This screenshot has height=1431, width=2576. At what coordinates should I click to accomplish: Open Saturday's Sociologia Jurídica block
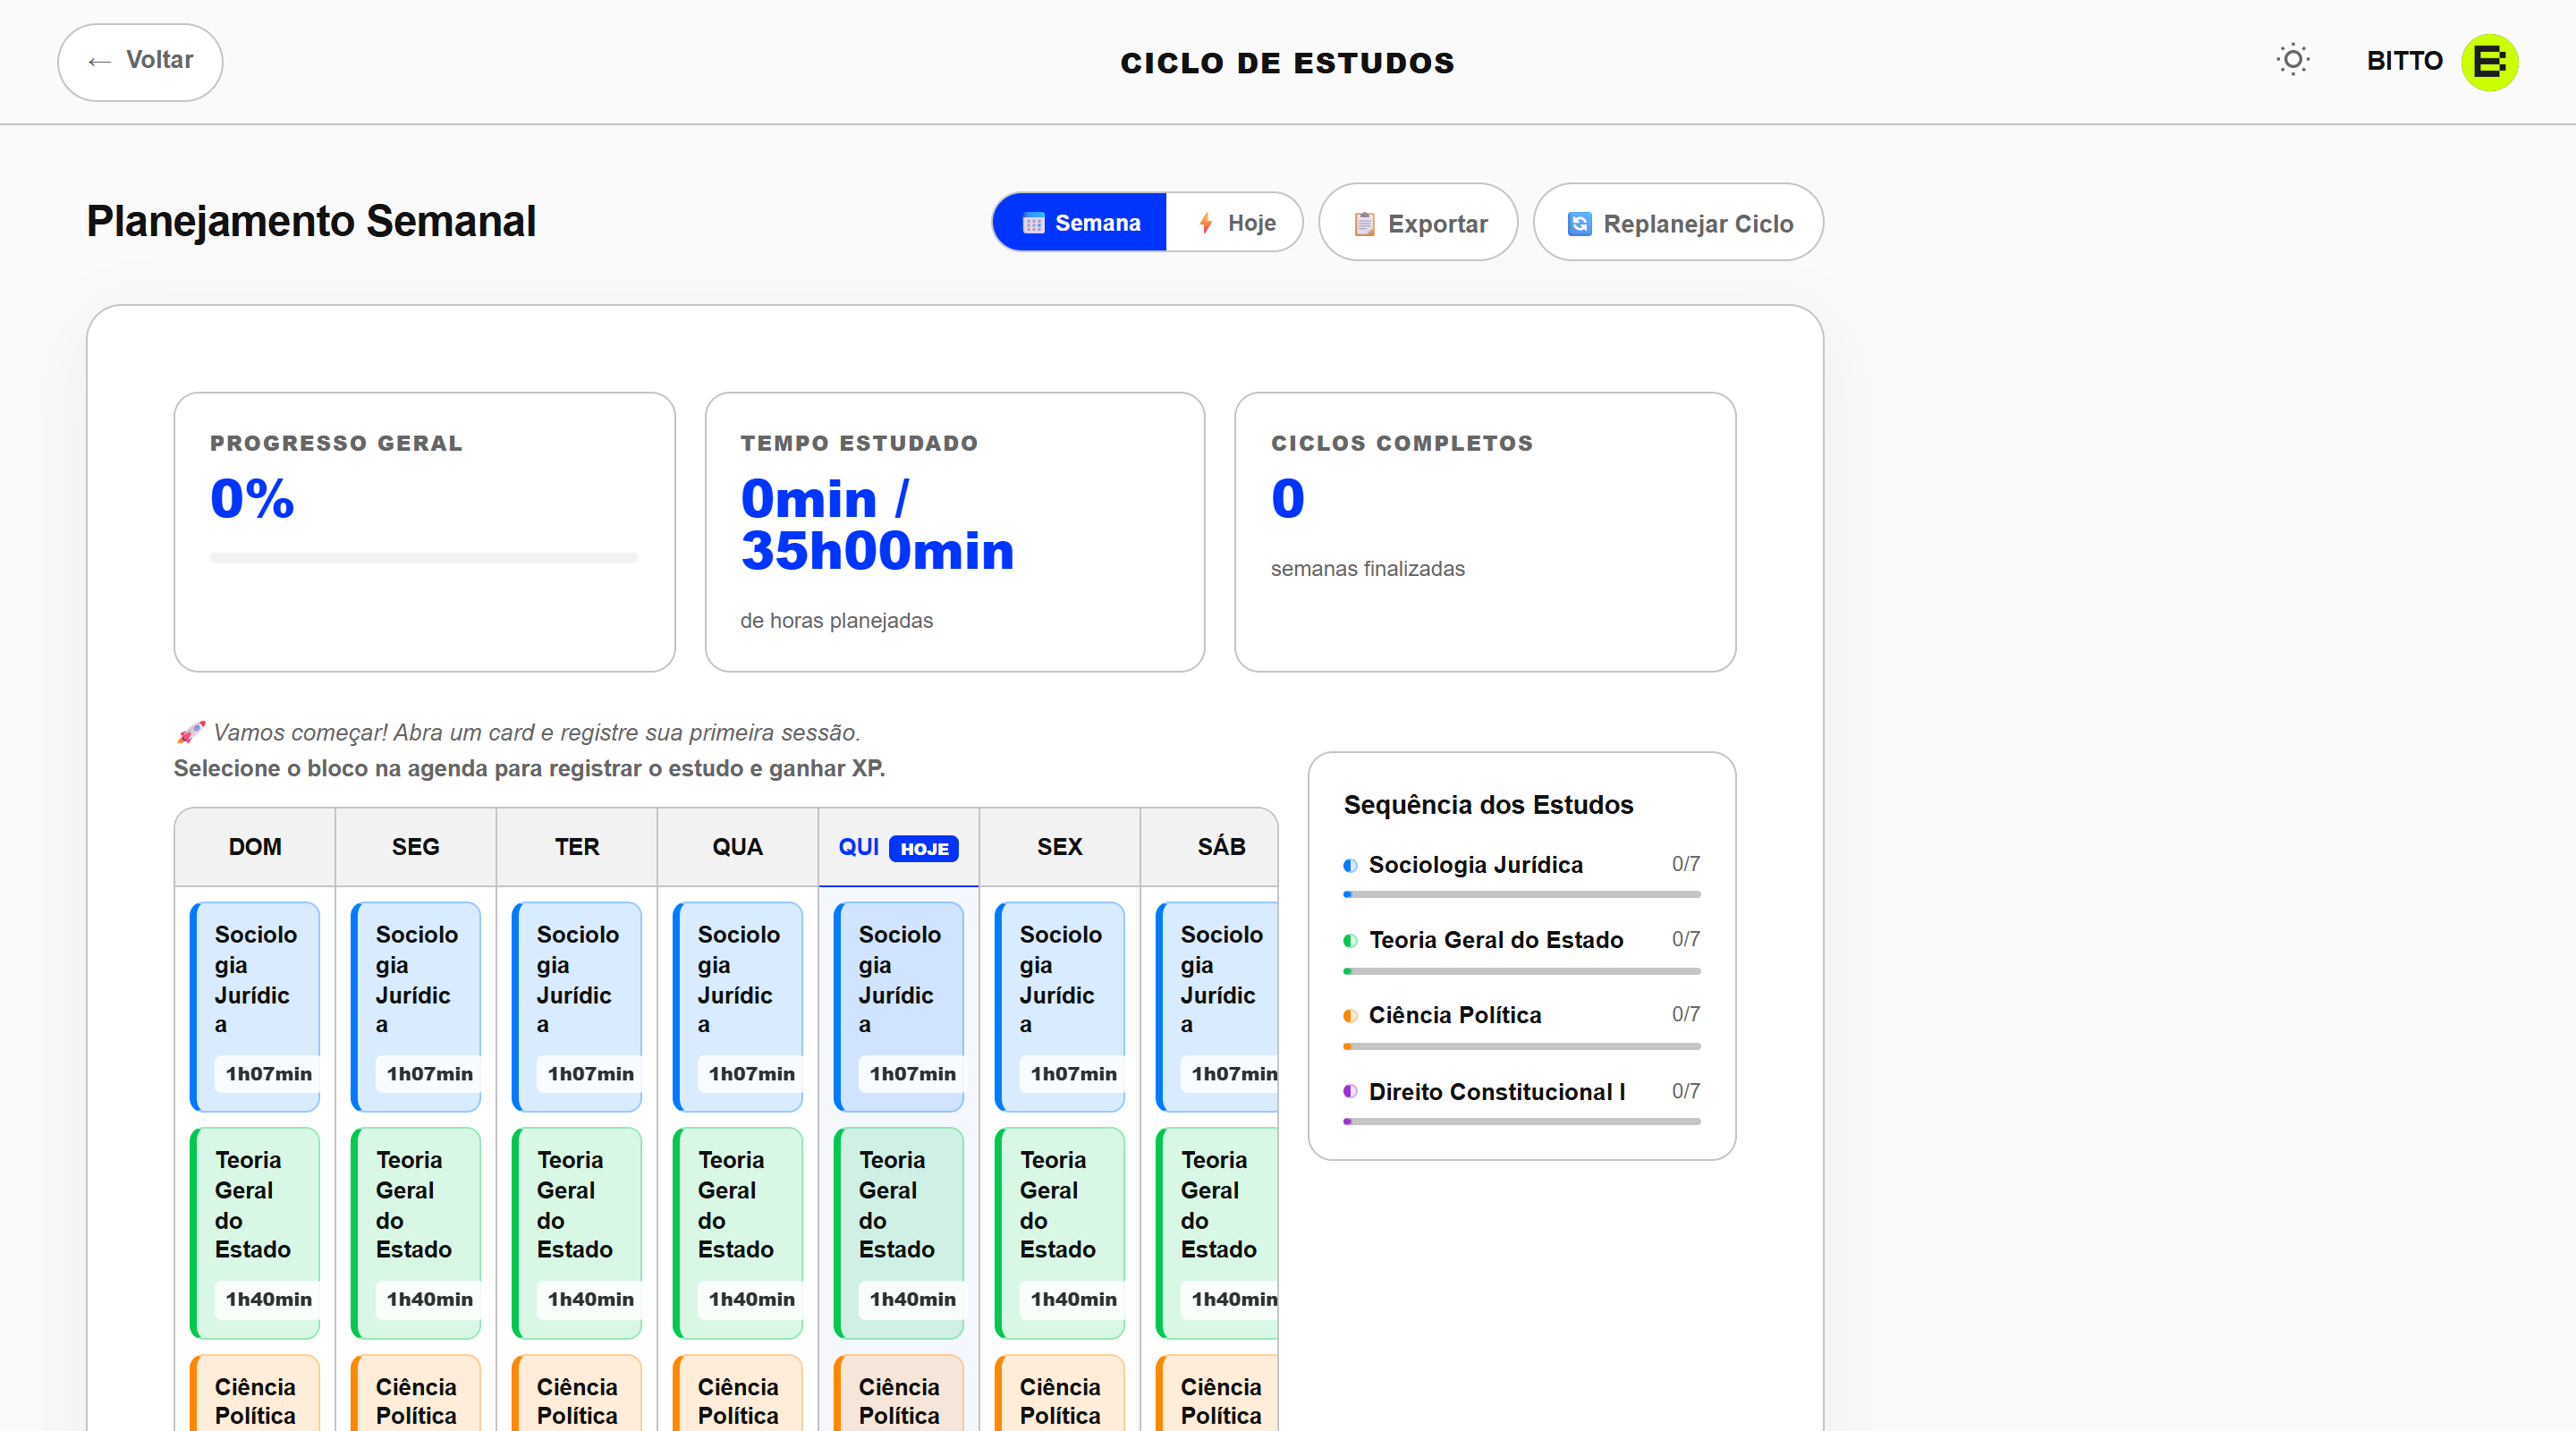[1217, 1007]
